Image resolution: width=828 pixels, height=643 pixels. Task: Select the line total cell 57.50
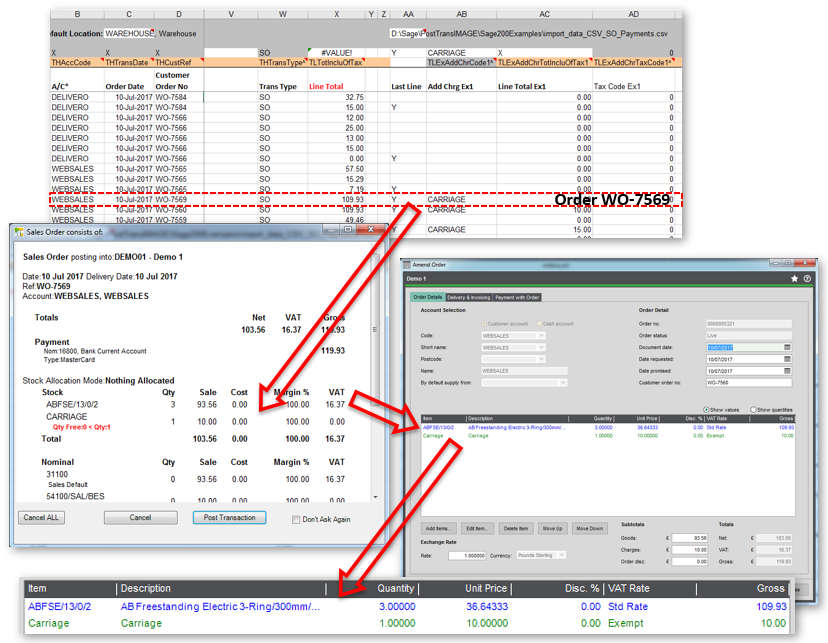[336, 169]
